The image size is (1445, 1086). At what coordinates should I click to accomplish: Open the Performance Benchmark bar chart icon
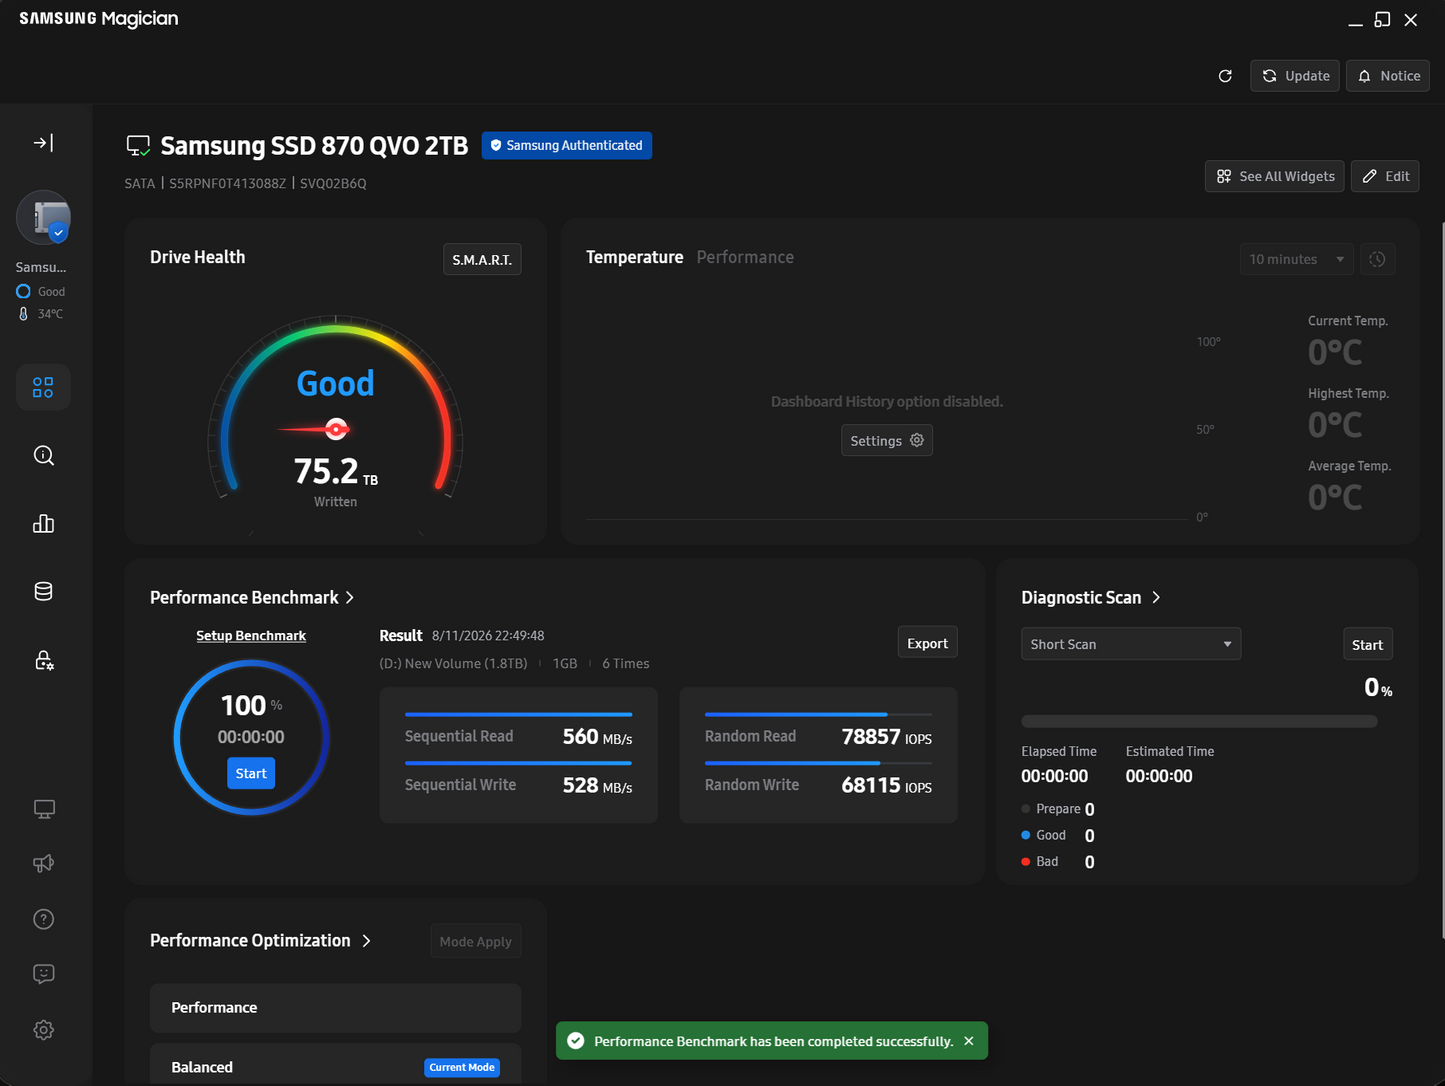tap(43, 524)
